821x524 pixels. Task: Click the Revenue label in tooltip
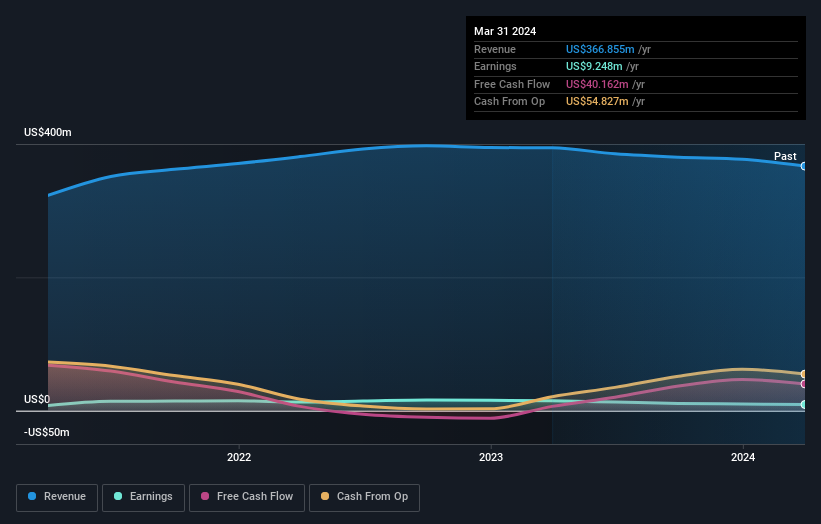tap(495, 49)
